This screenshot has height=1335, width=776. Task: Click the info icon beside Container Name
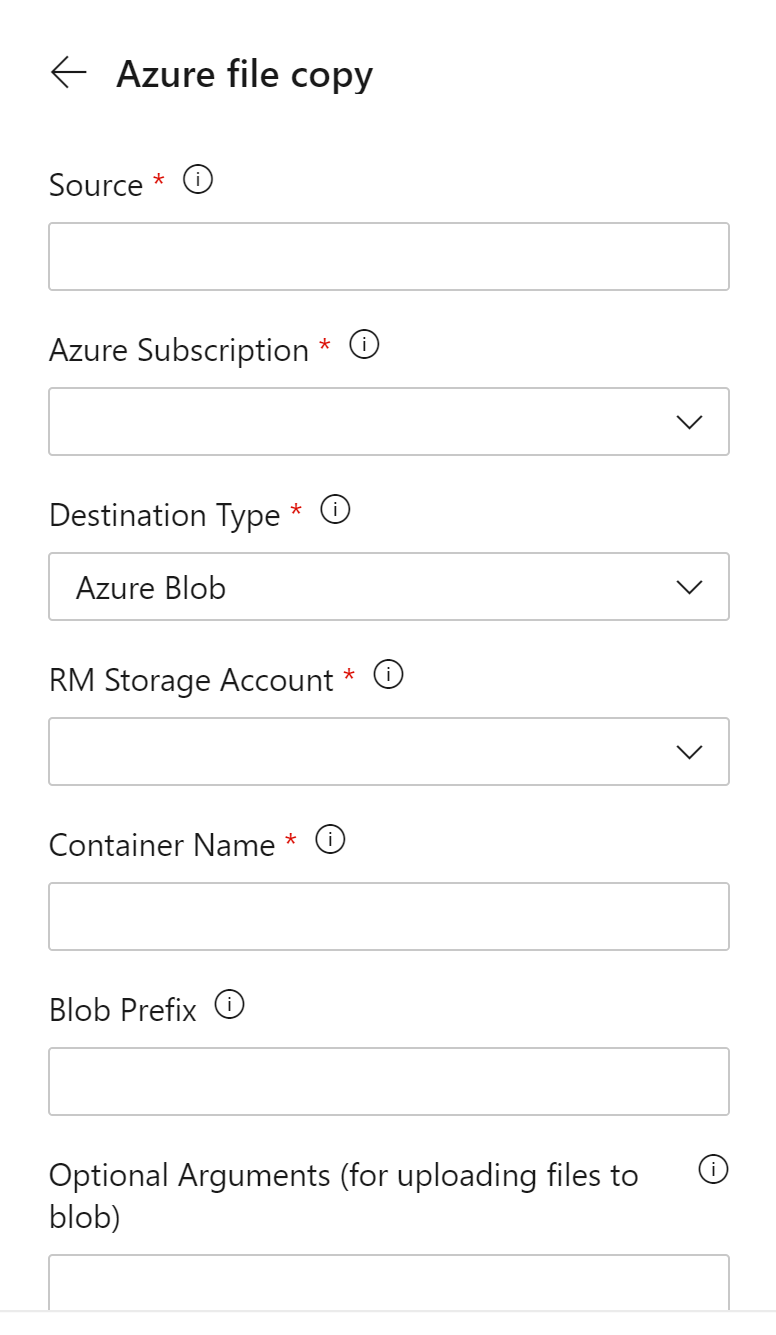[x=331, y=841]
